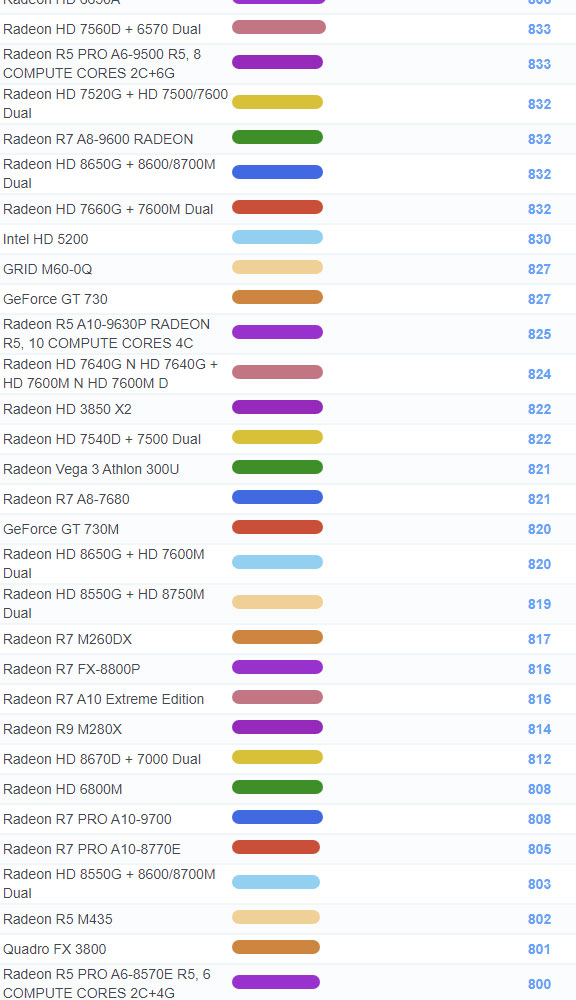The width and height of the screenshot is (576, 1000).
Task: Open Radeon HD 8550G + HD 8750M Dual
Action: tap(104, 604)
